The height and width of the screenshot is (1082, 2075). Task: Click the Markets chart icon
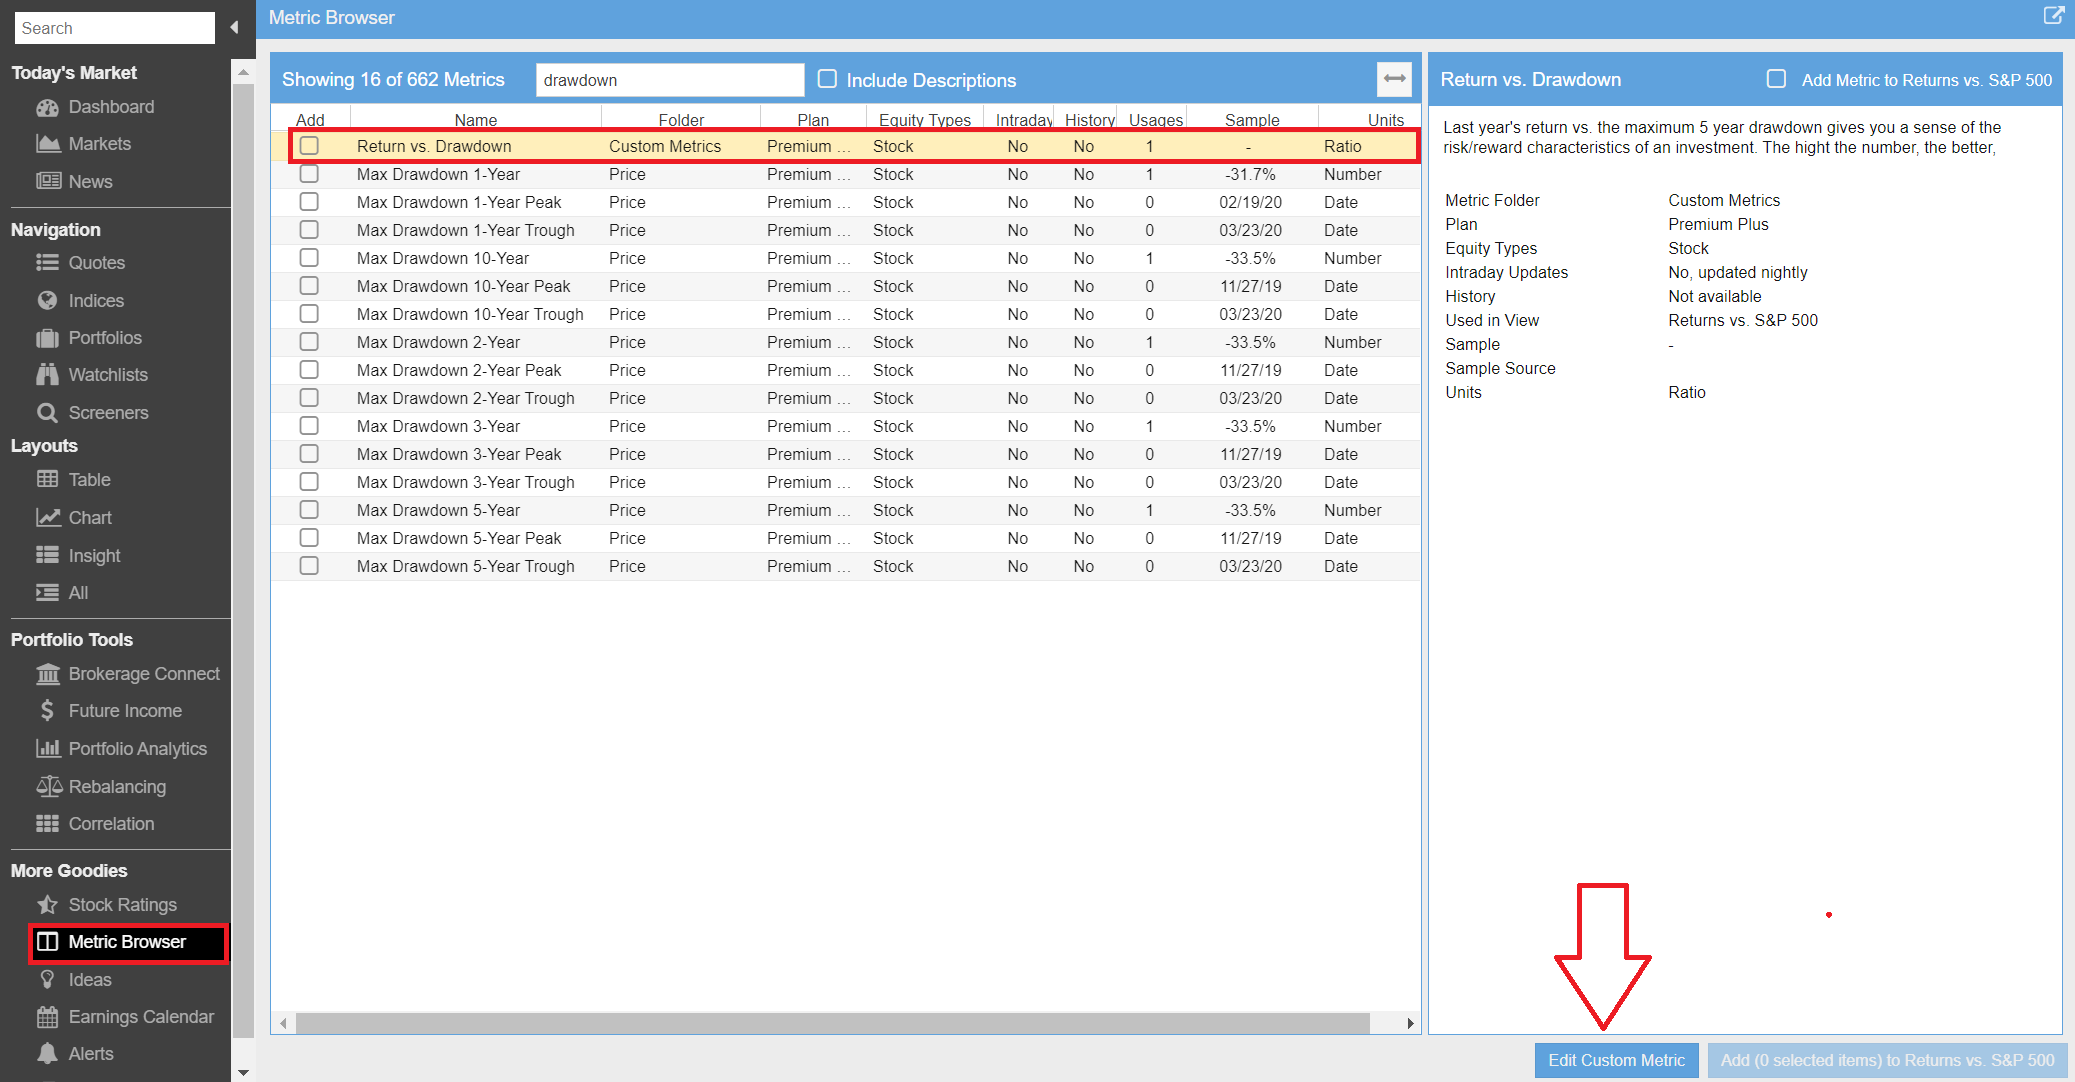click(x=47, y=144)
